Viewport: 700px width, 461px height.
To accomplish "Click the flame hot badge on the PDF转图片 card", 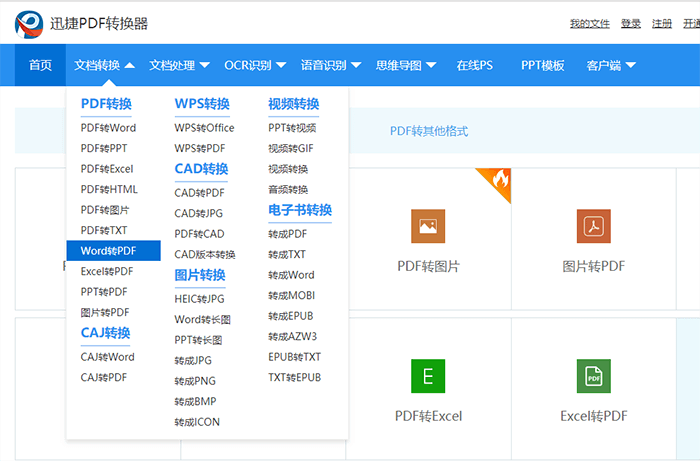I will [x=499, y=180].
